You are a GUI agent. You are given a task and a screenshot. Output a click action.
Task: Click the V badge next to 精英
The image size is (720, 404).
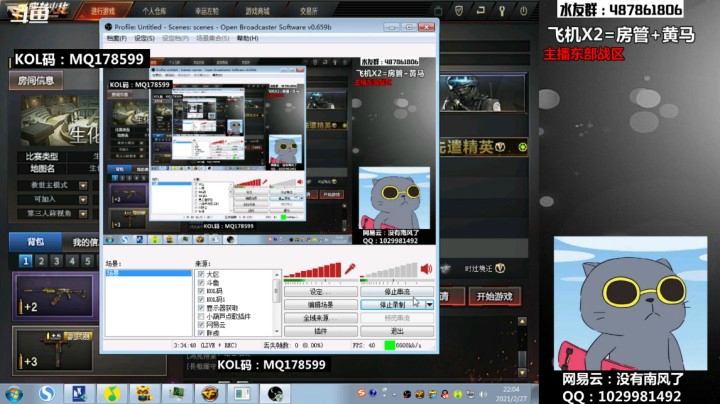[500, 147]
